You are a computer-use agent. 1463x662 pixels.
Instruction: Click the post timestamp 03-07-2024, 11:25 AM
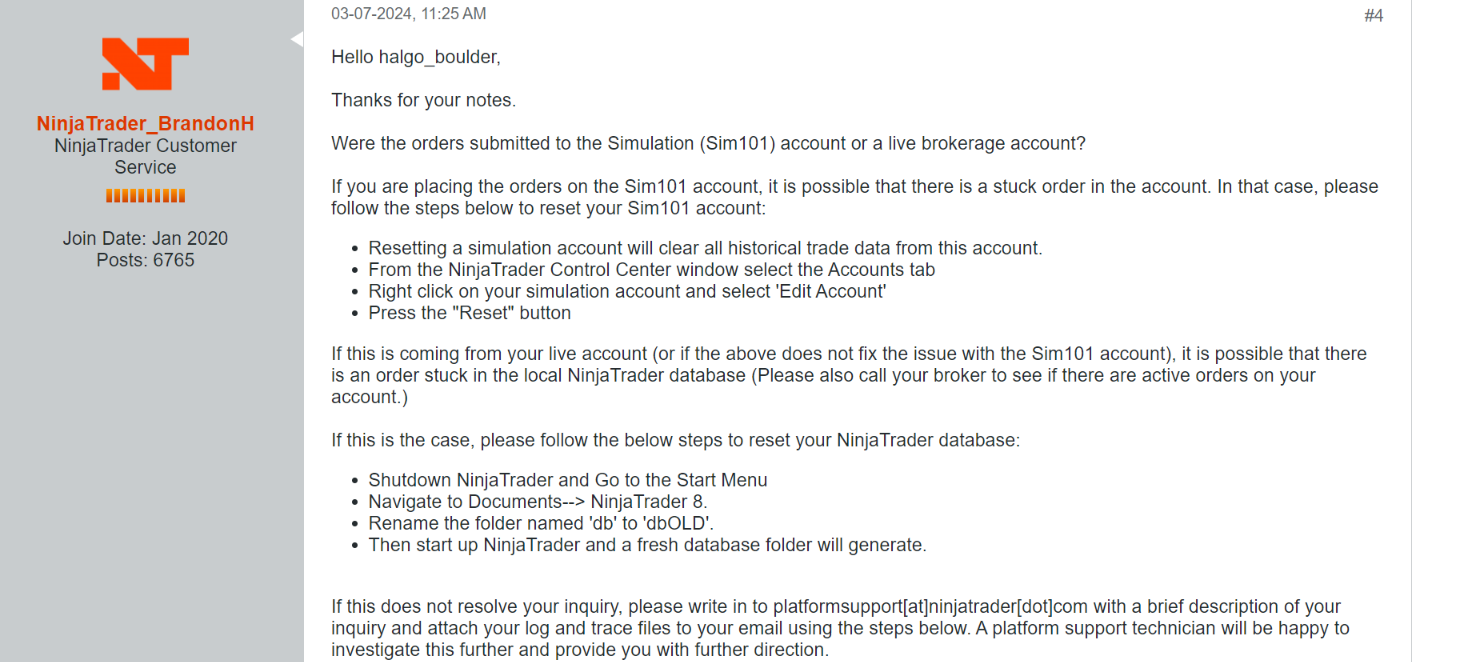[409, 14]
